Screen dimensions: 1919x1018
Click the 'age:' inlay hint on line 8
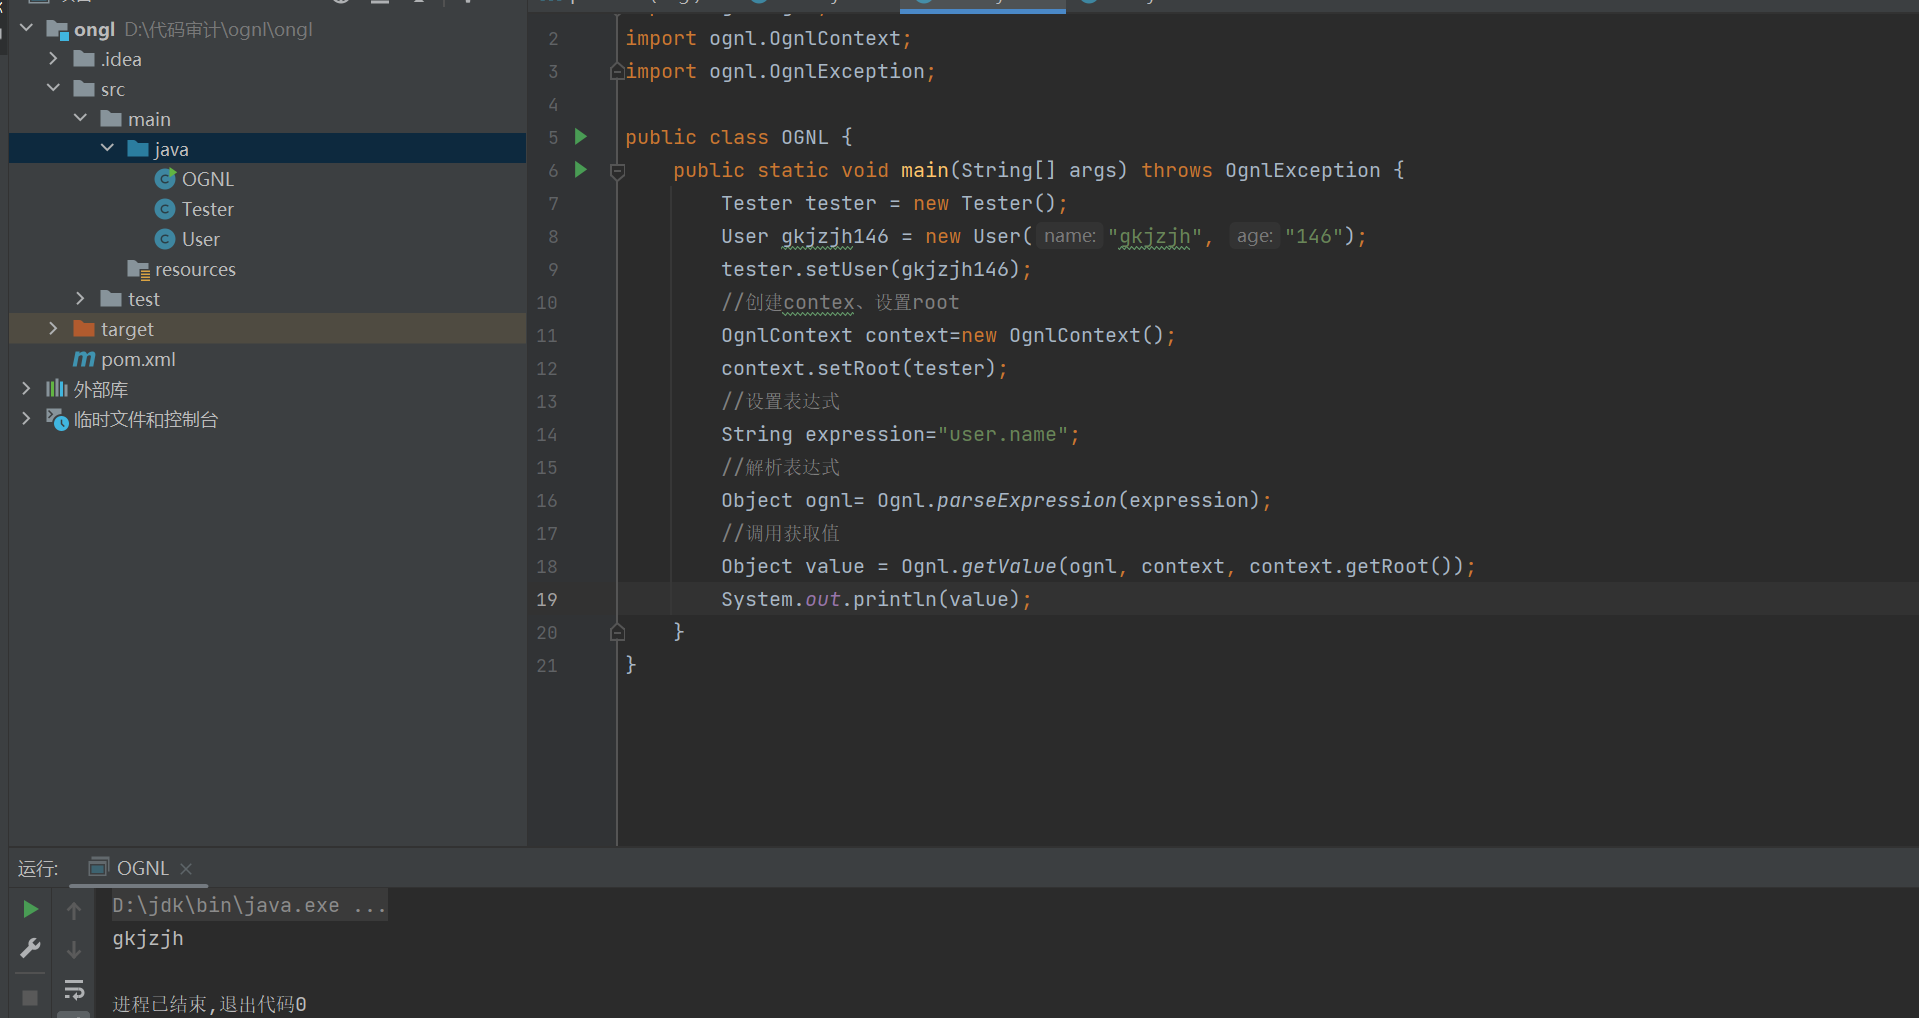point(1254,236)
